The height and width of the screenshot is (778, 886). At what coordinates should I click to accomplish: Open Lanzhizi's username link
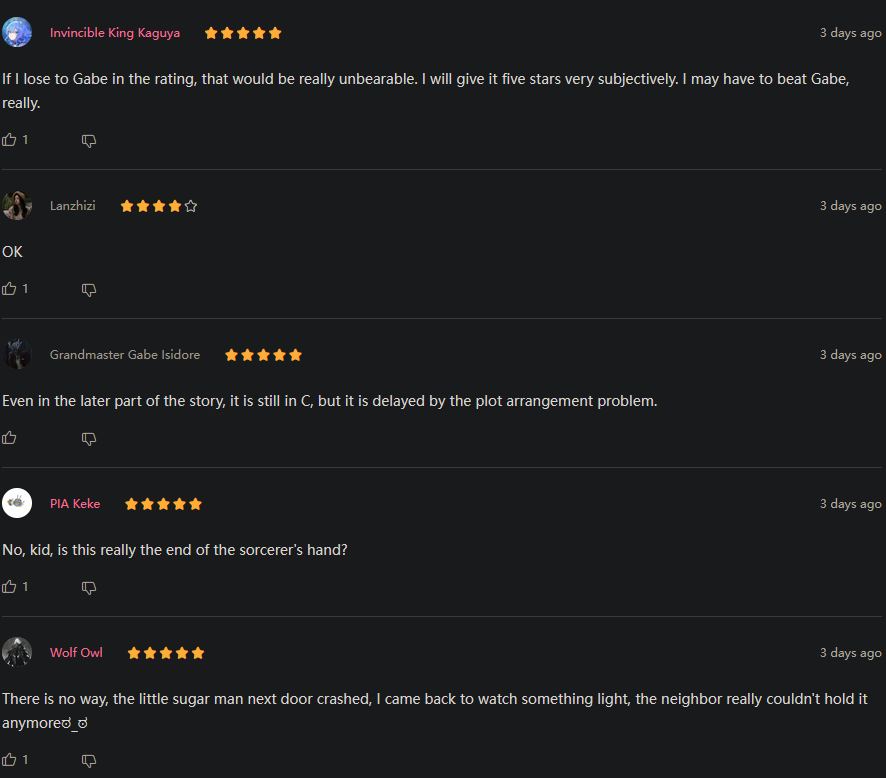point(72,206)
